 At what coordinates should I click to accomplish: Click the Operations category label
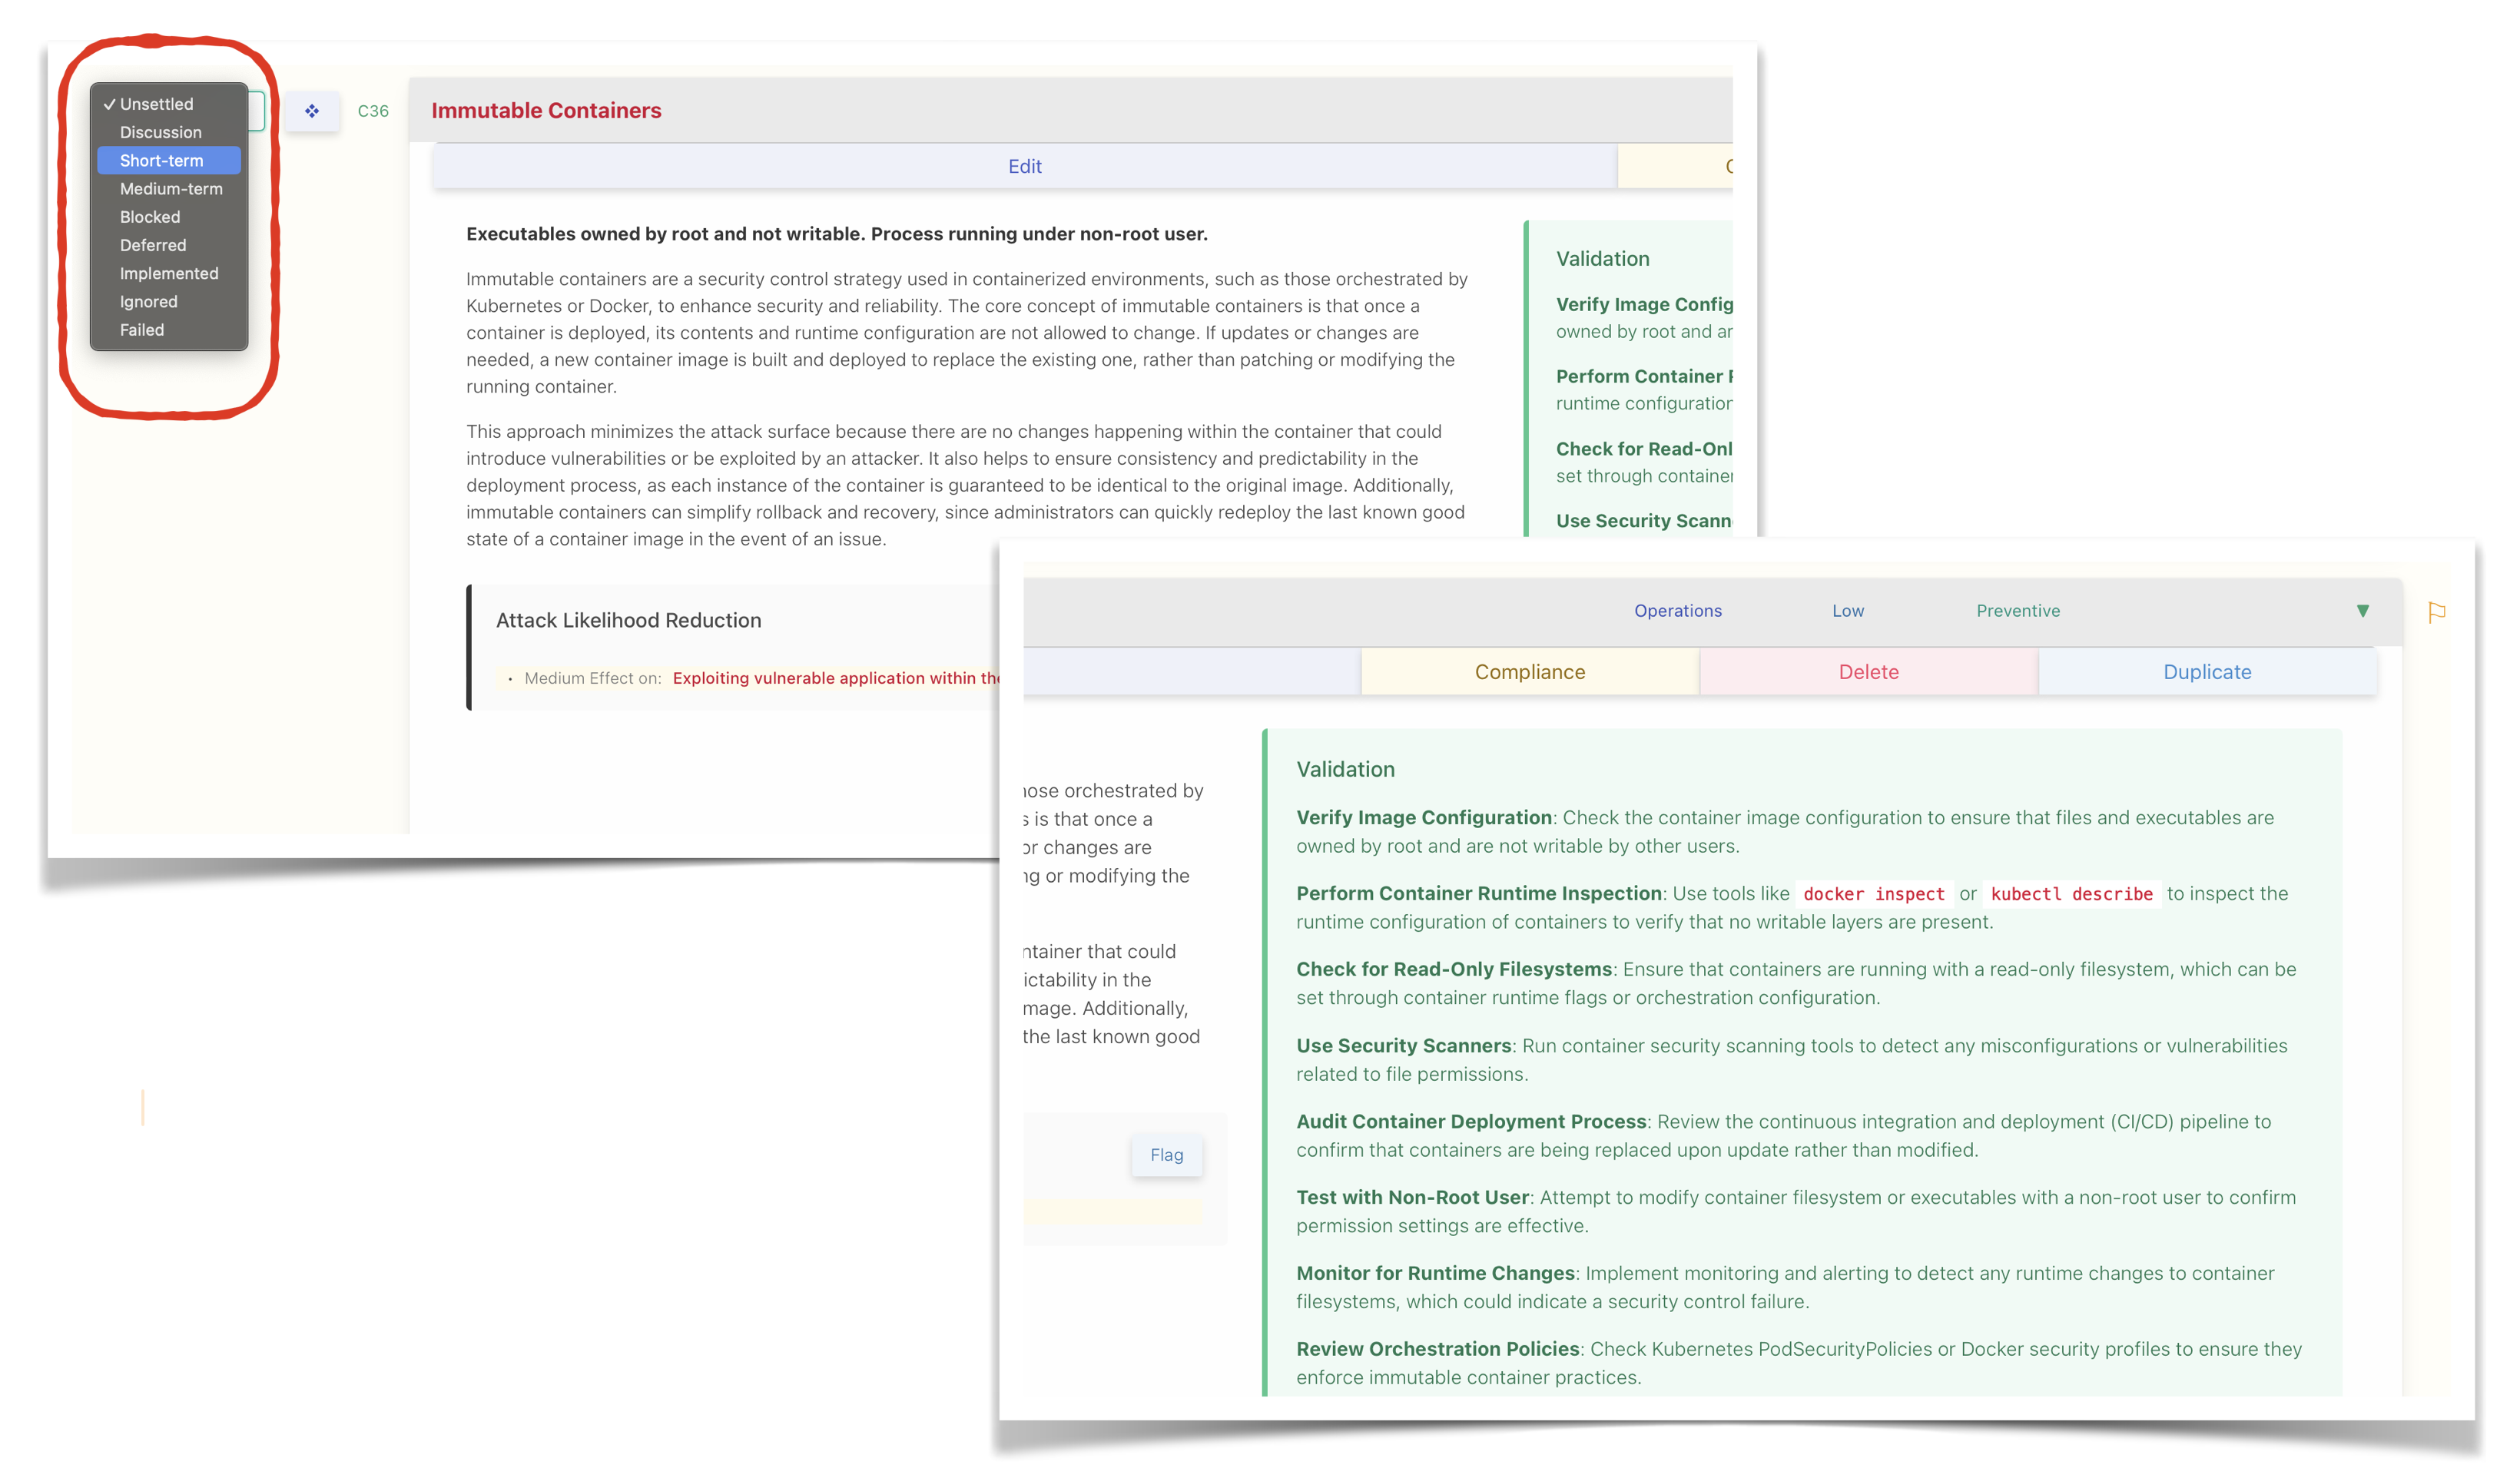[1677, 611]
